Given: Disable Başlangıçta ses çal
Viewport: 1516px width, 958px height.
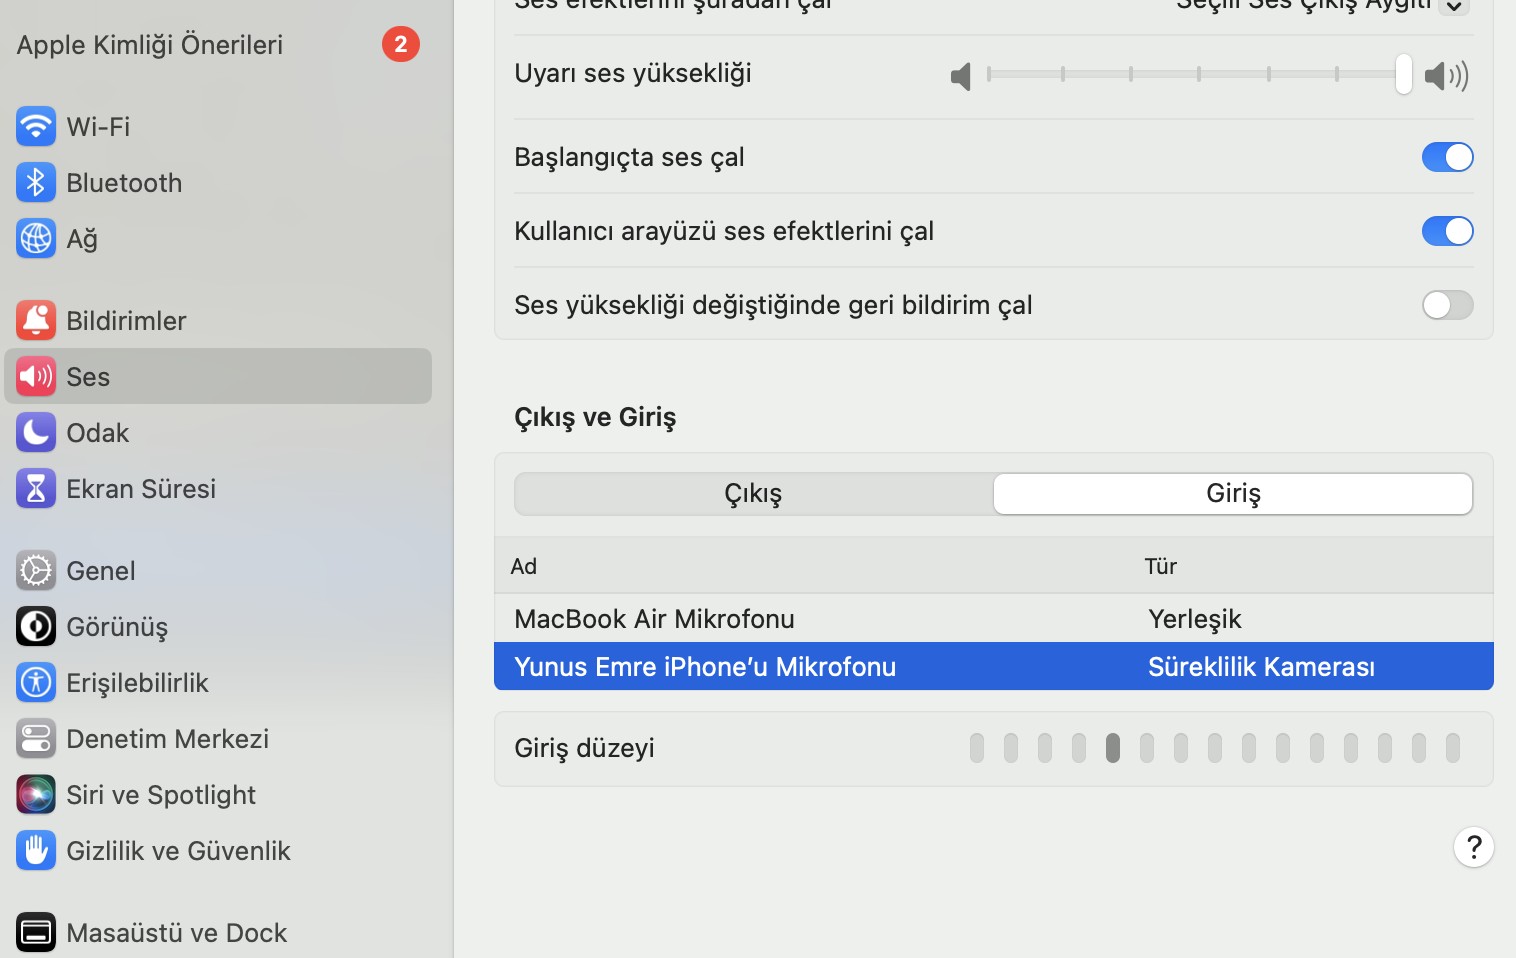Looking at the screenshot, I should click(1447, 156).
